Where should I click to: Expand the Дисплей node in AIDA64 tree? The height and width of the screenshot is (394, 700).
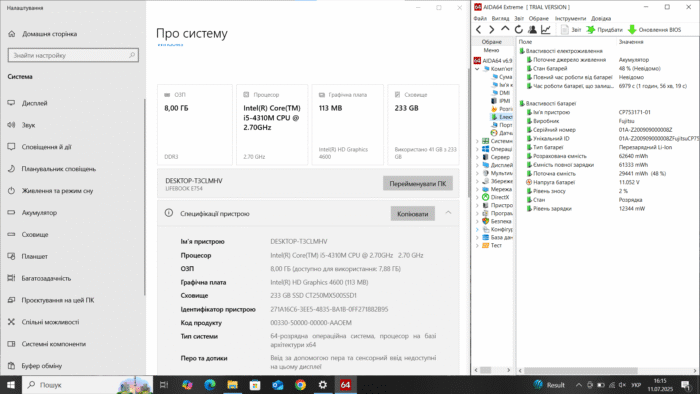[x=477, y=165]
